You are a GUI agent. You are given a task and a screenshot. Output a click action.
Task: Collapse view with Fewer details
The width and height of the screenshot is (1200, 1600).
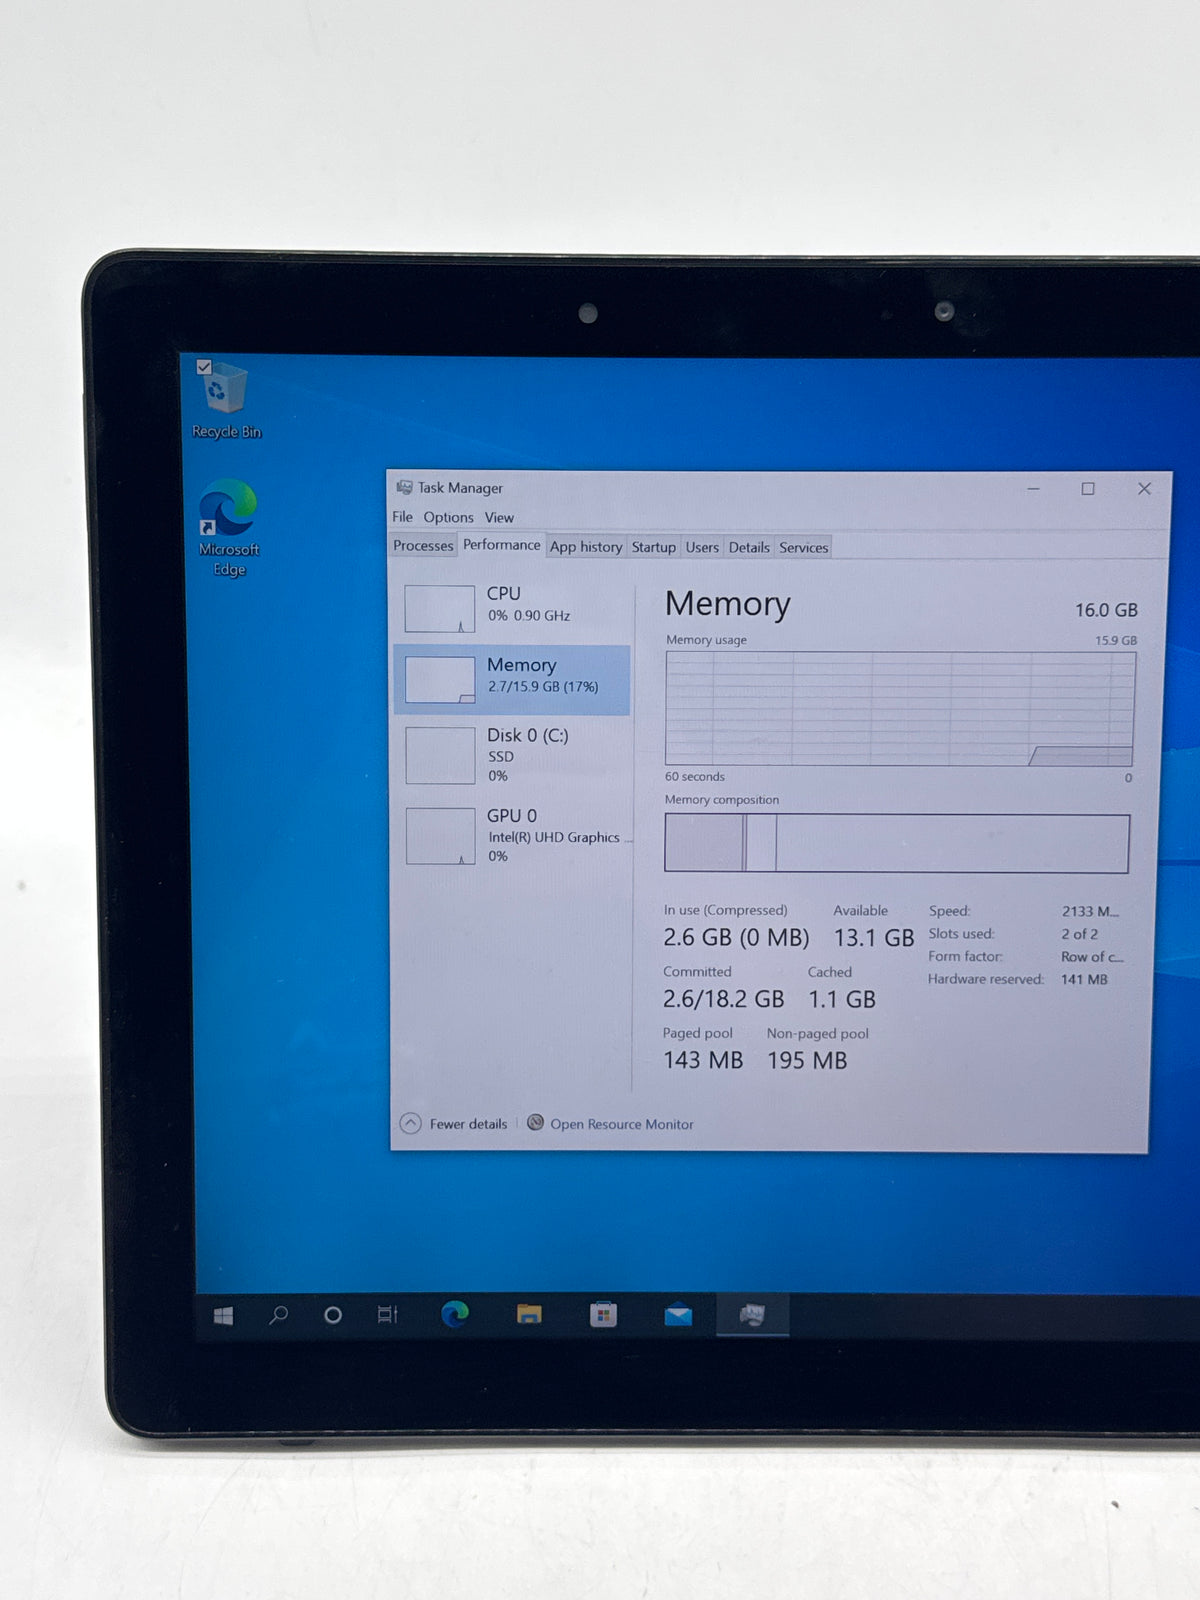[454, 1123]
